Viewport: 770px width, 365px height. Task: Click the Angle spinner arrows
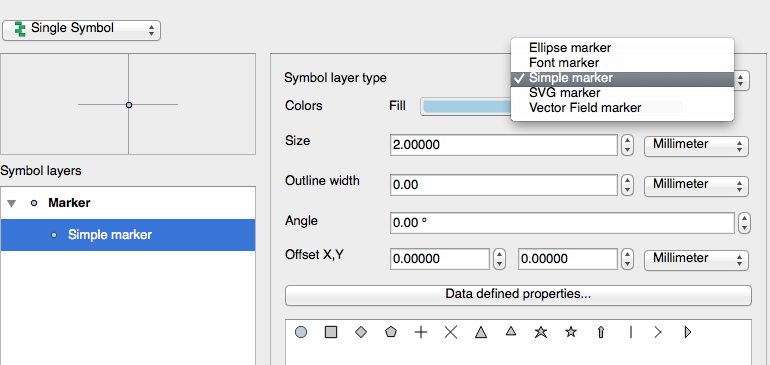pyautogui.click(x=744, y=223)
